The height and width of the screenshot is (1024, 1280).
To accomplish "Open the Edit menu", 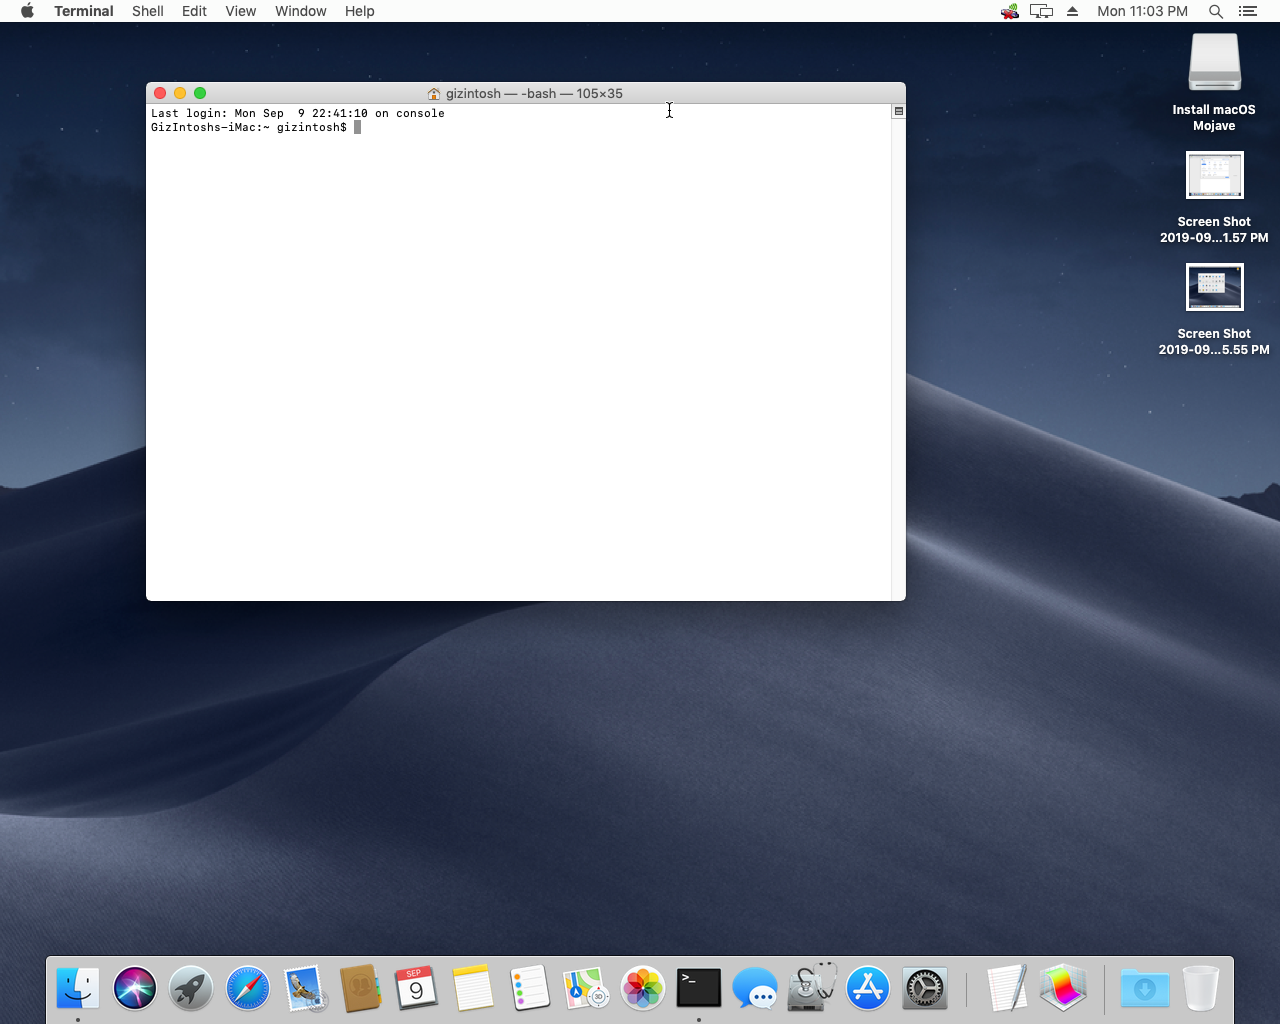I will [x=194, y=11].
